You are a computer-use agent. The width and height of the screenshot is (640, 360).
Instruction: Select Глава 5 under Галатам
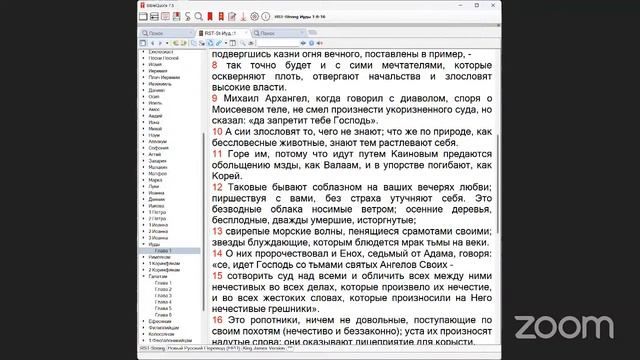pyautogui.click(x=163, y=308)
